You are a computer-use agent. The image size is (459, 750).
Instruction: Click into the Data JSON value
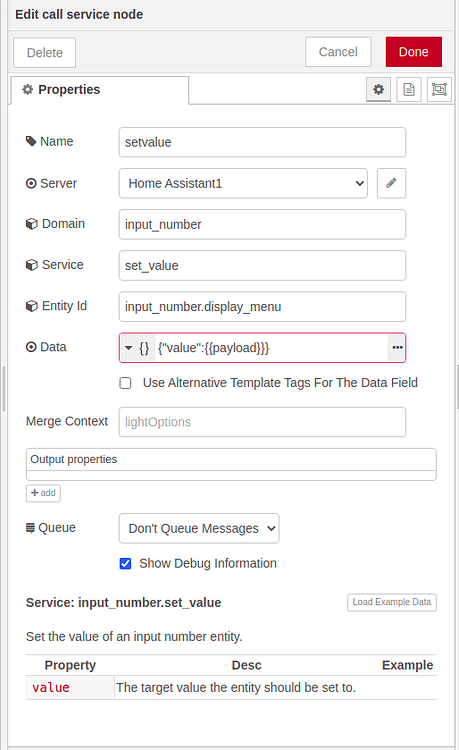pos(270,348)
